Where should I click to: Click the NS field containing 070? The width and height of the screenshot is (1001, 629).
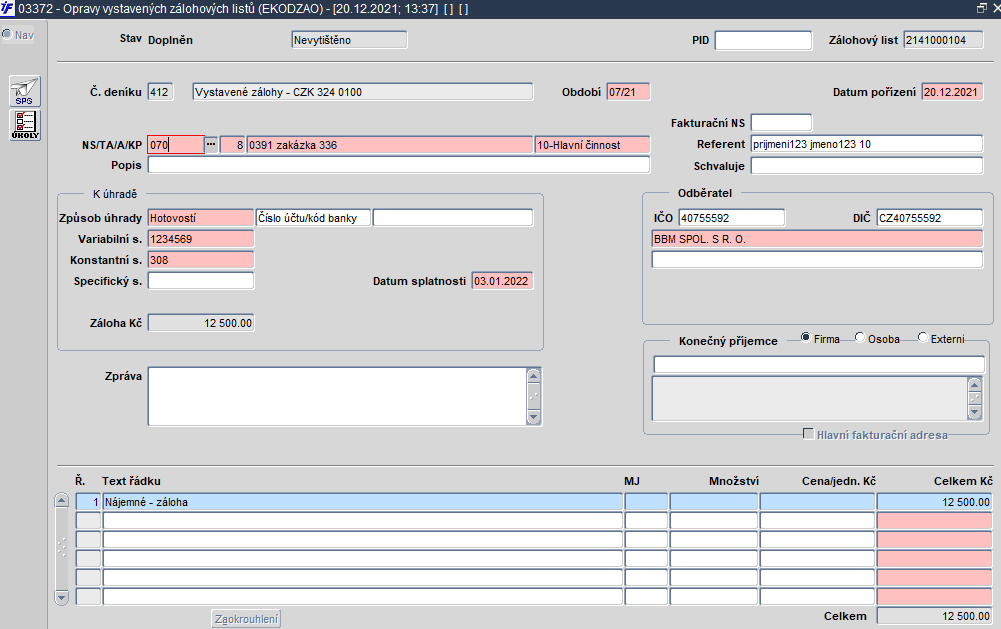coord(176,145)
